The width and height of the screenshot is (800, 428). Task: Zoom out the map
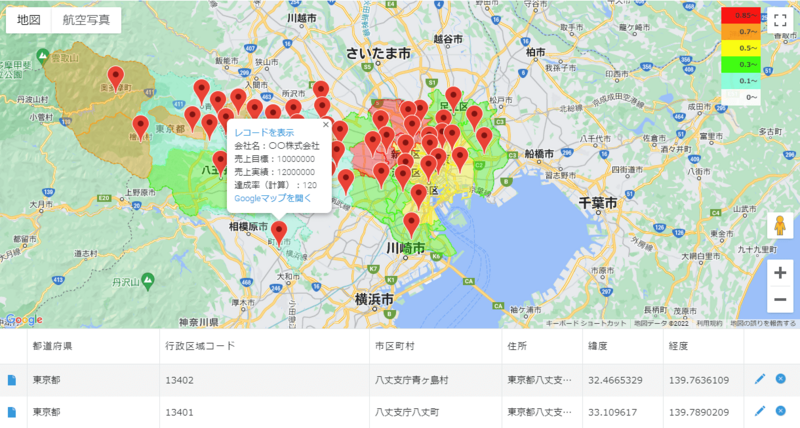point(780,299)
